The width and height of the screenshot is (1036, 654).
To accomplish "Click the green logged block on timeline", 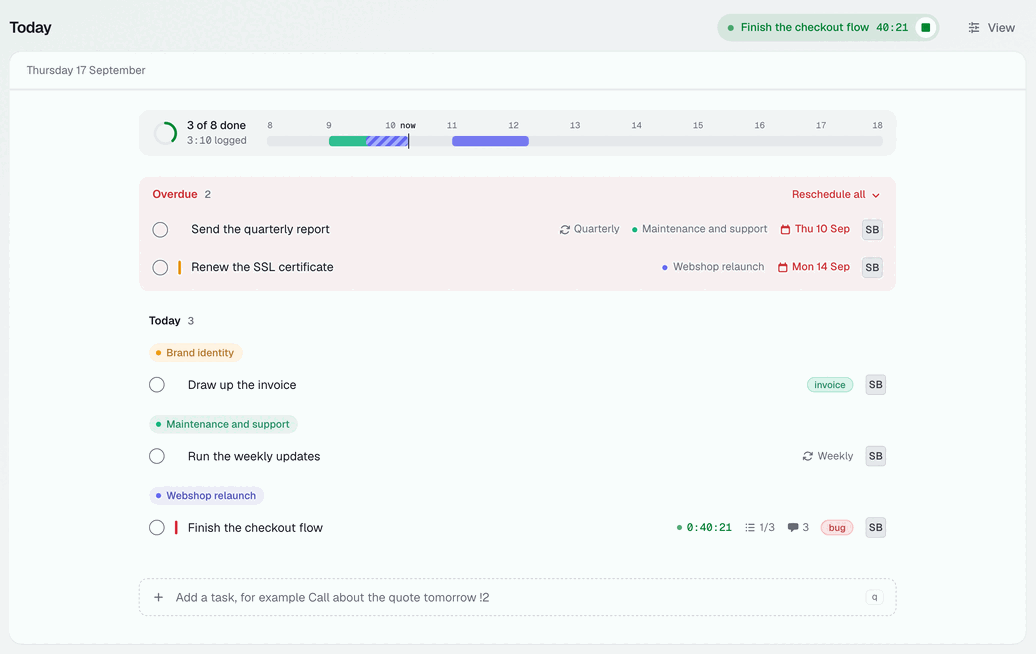I will tap(348, 141).
